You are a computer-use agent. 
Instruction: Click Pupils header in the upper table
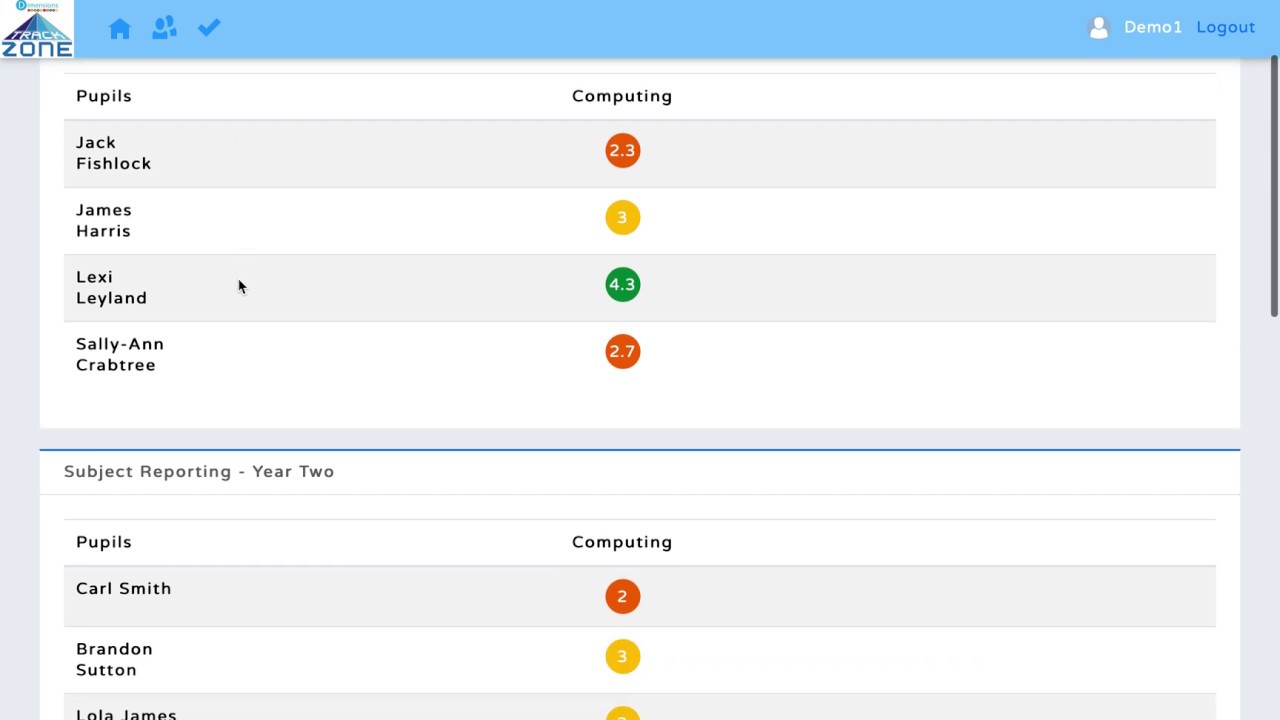(x=104, y=96)
